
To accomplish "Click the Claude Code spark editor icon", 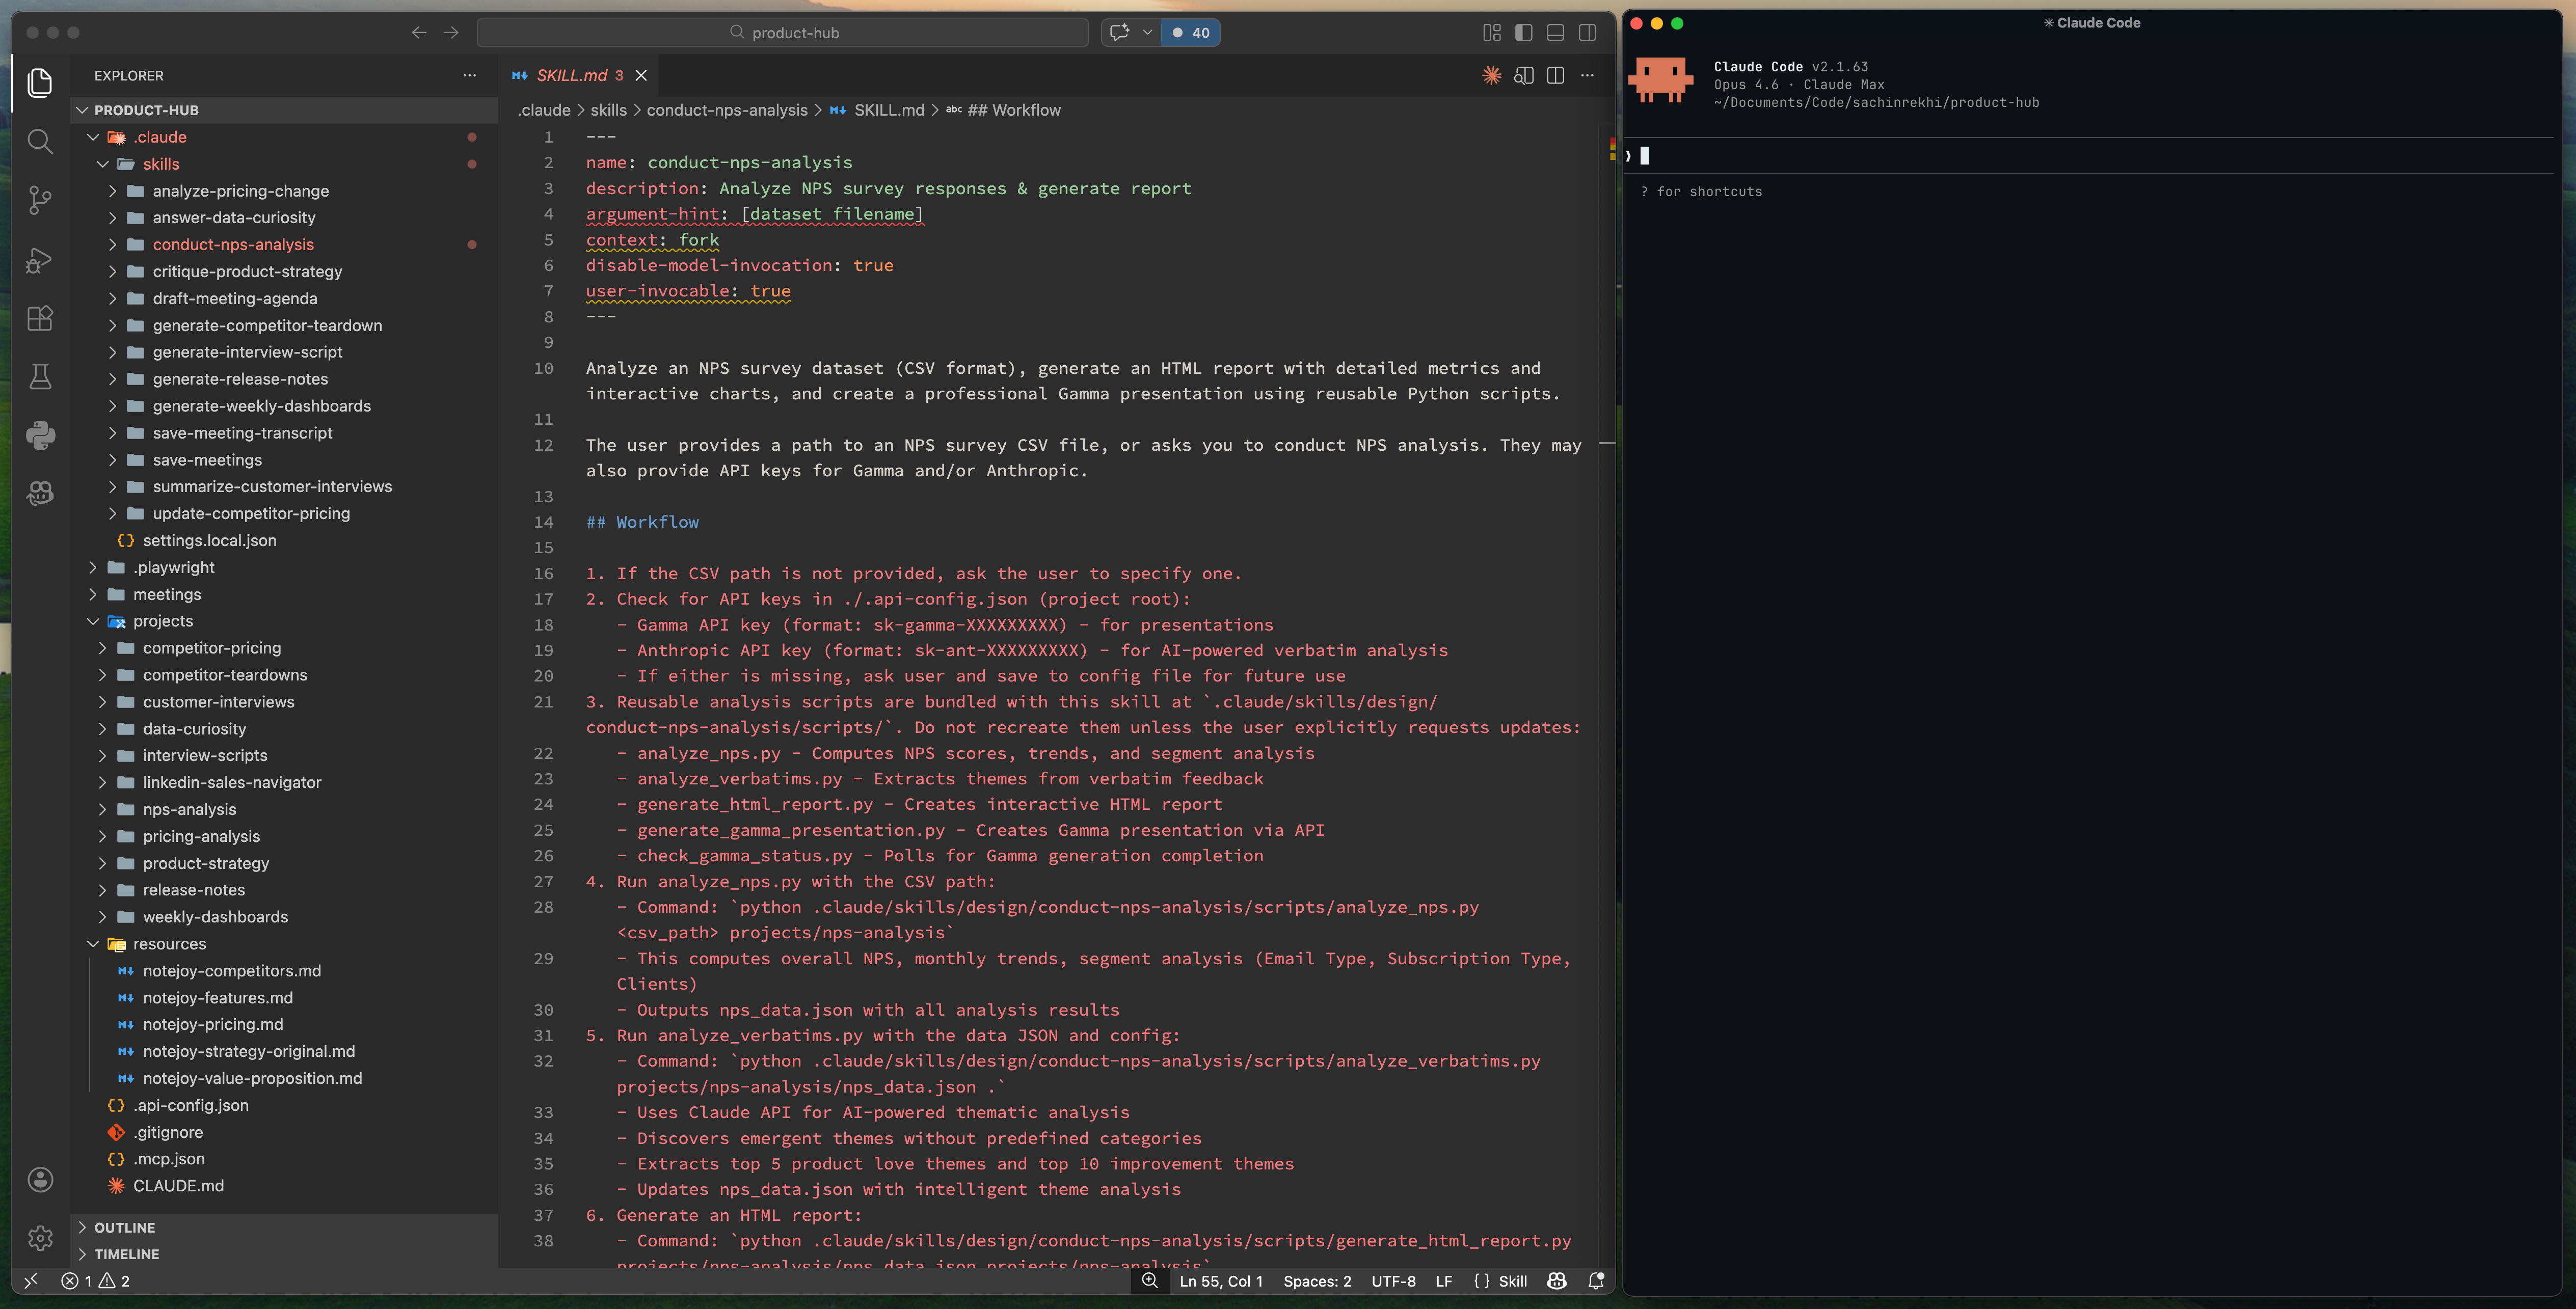I will click(1491, 75).
